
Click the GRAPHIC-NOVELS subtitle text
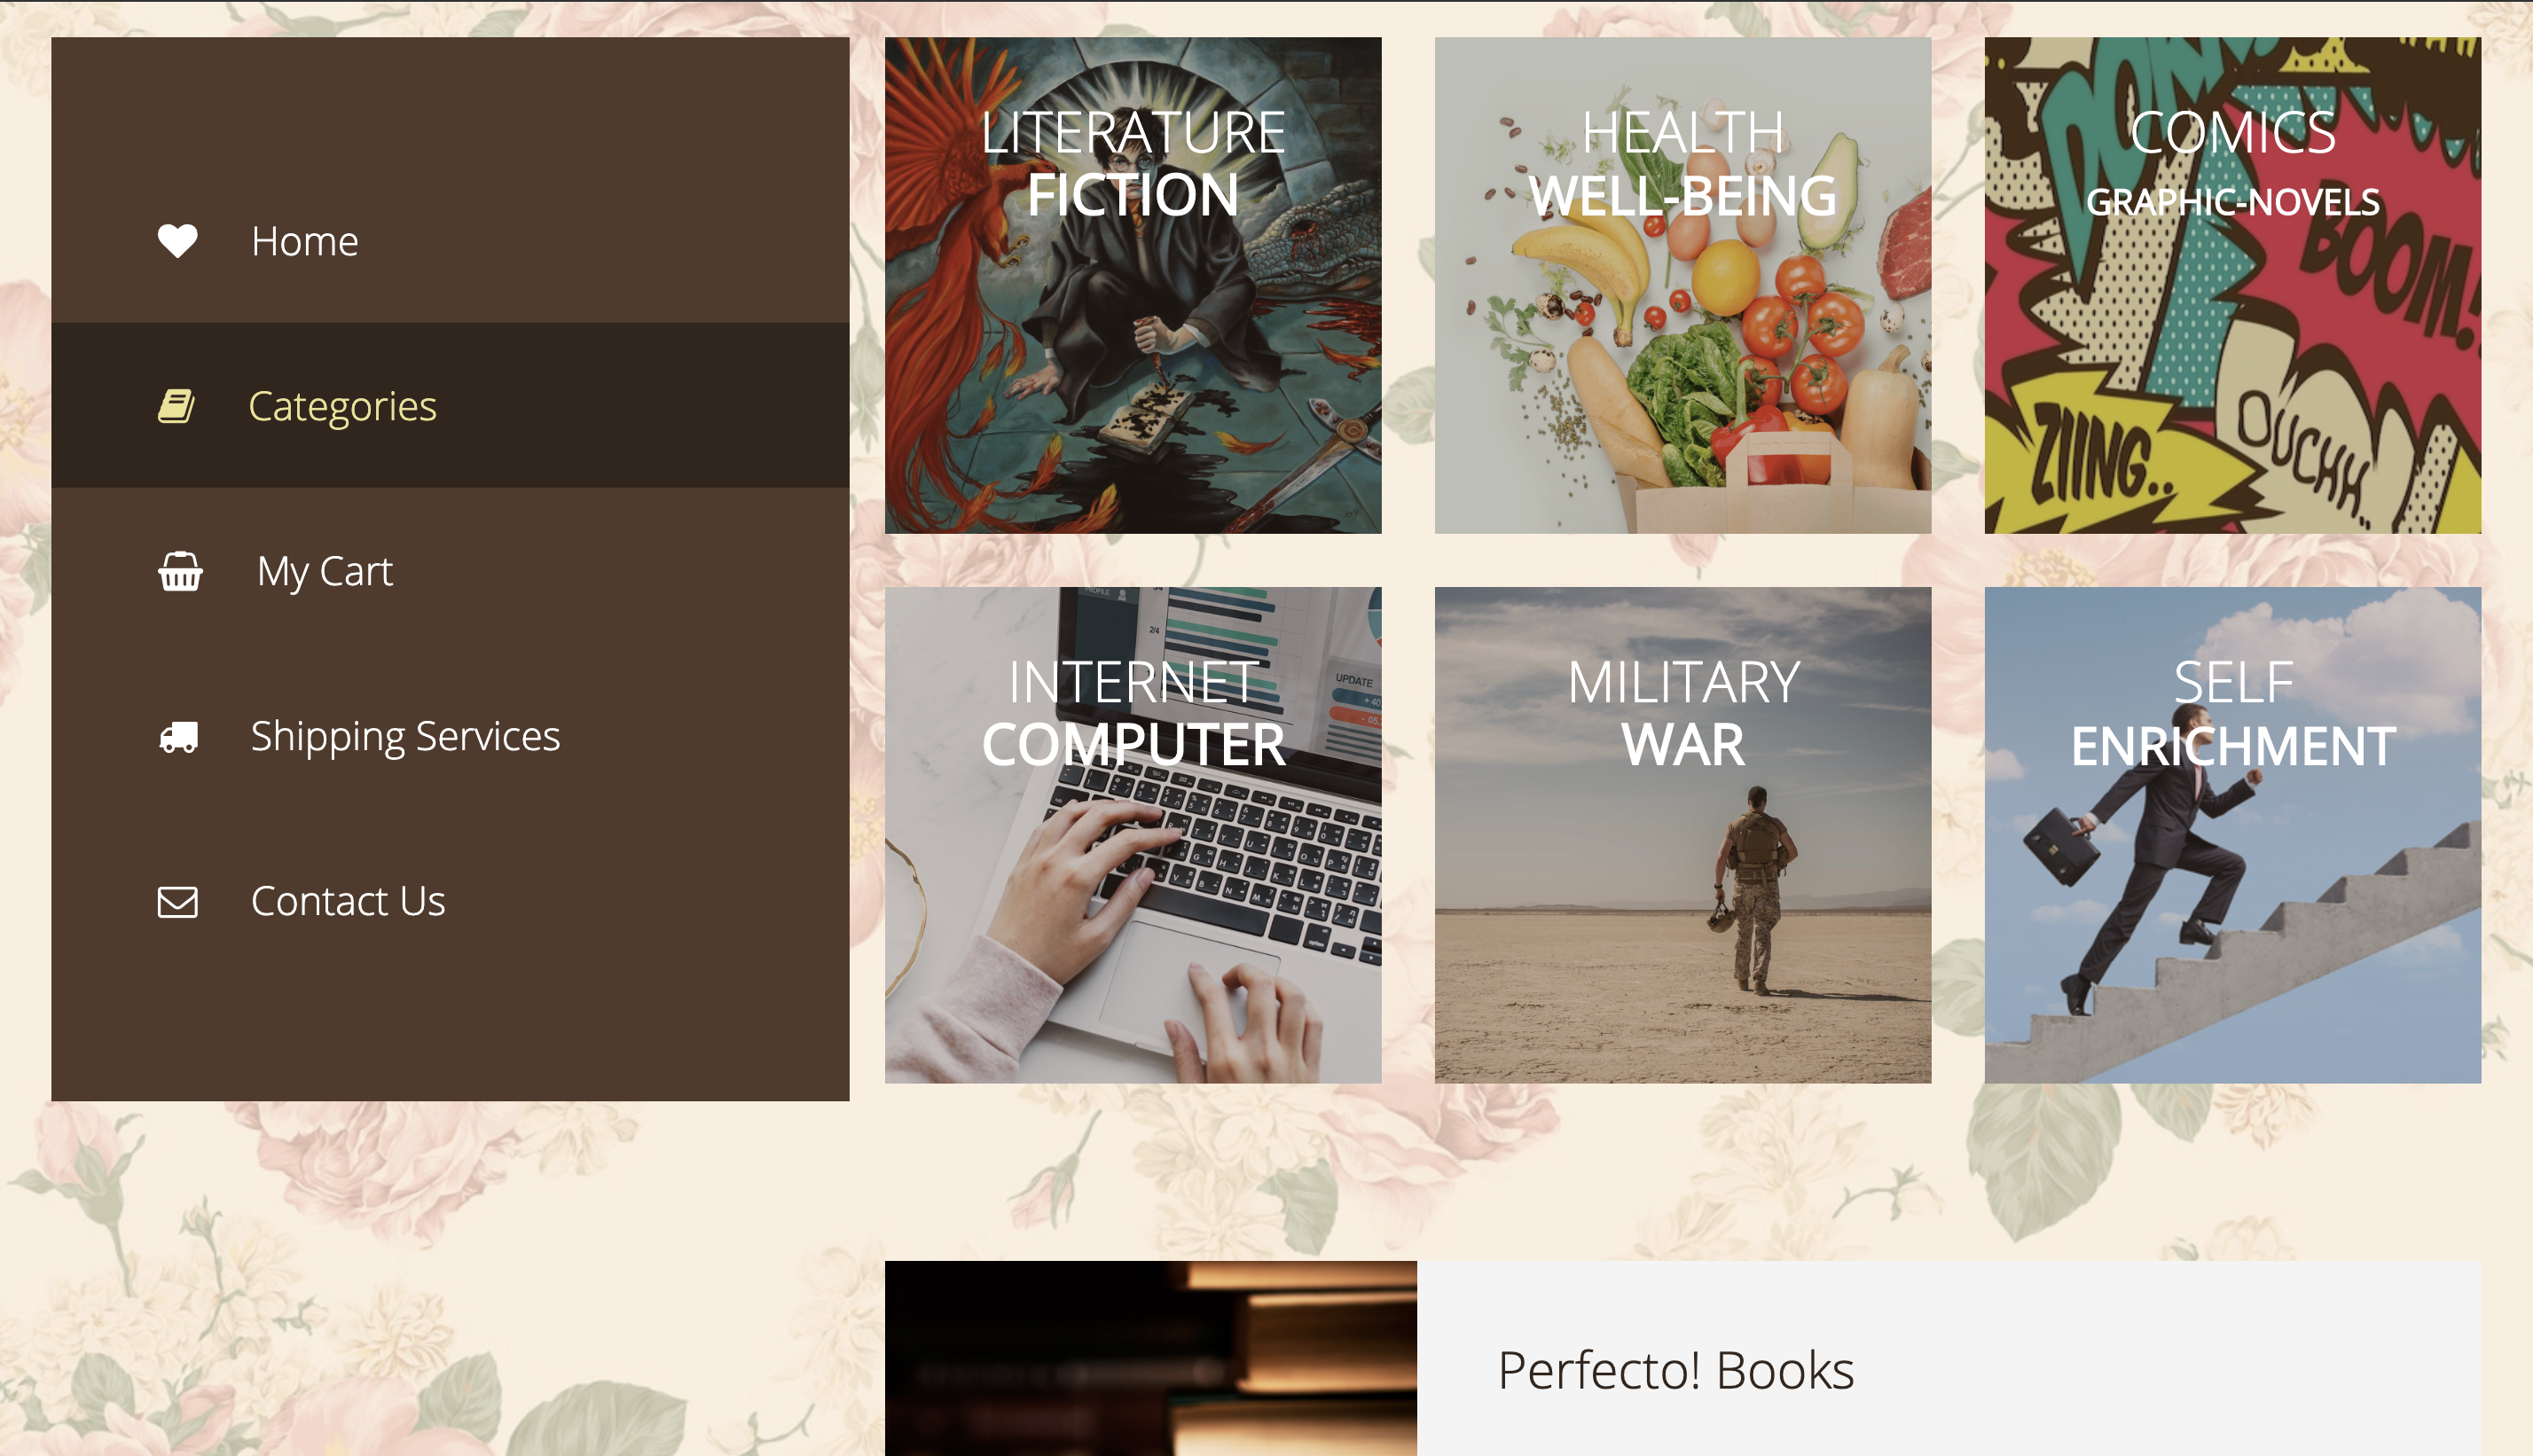(2233, 202)
